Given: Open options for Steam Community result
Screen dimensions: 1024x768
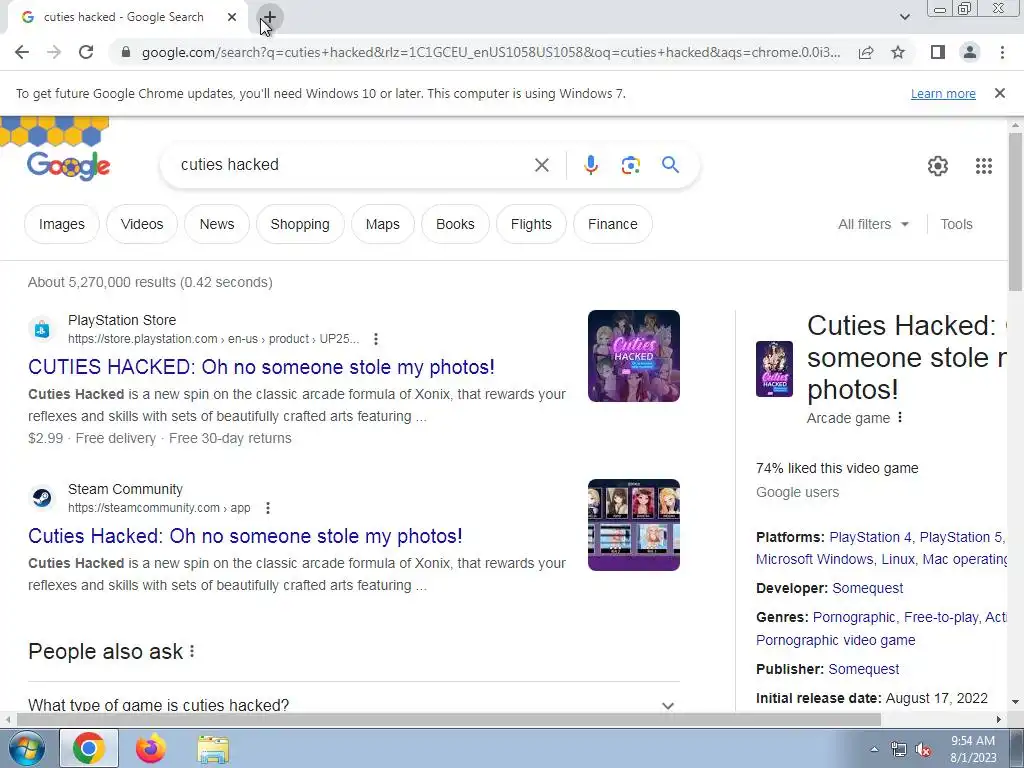Looking at the screenshot, I should point(268,508).
